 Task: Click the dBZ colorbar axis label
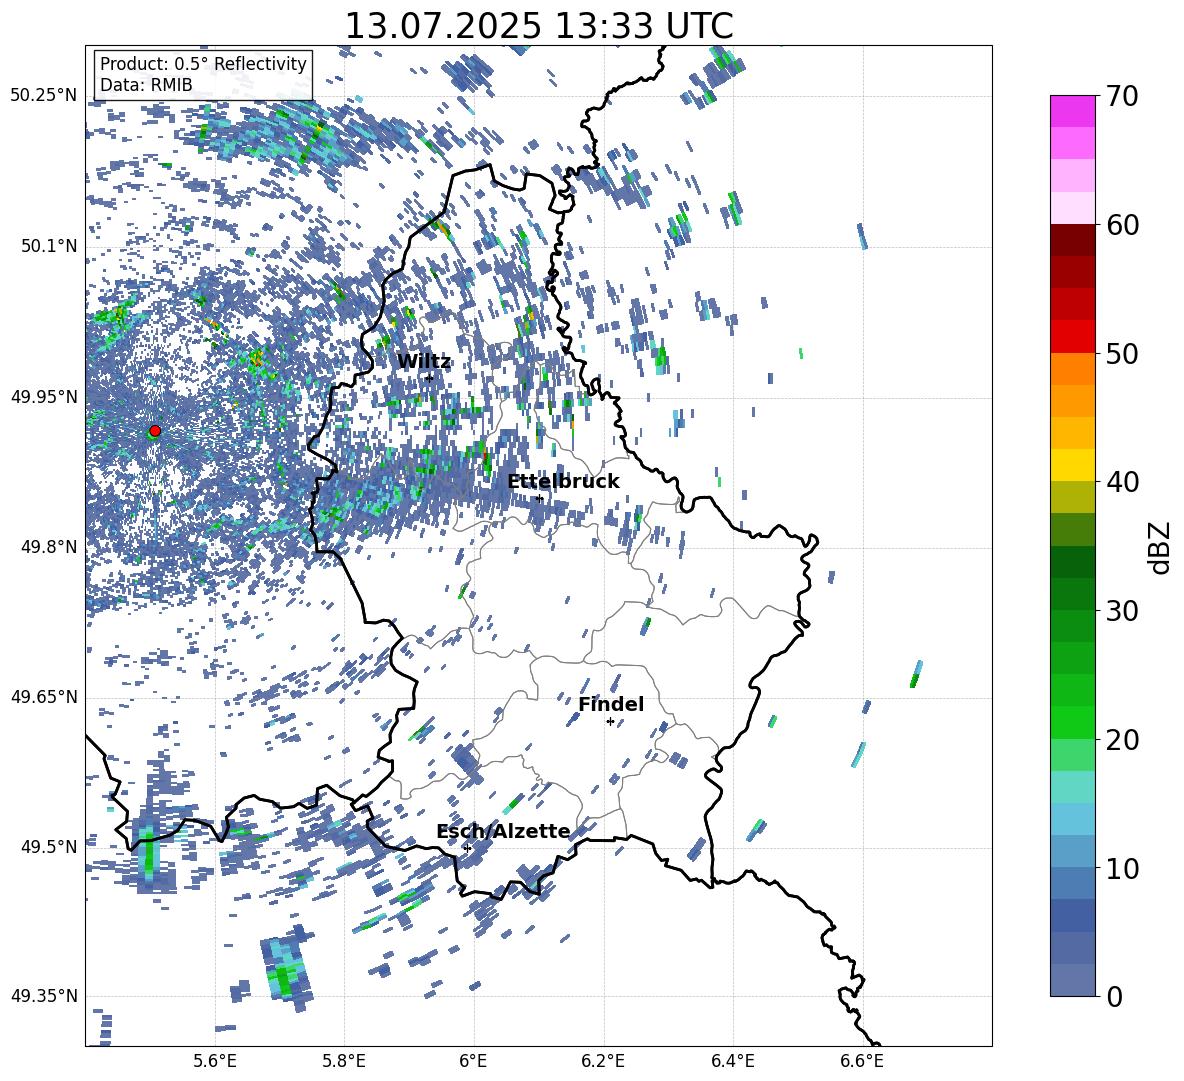point(1161,547)
